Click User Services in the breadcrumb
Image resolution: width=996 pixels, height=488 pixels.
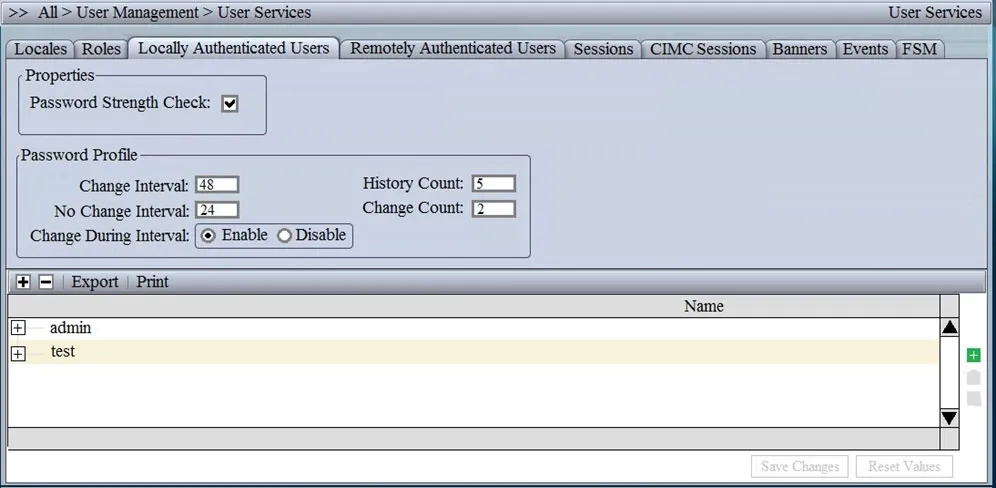click(264, 12)
